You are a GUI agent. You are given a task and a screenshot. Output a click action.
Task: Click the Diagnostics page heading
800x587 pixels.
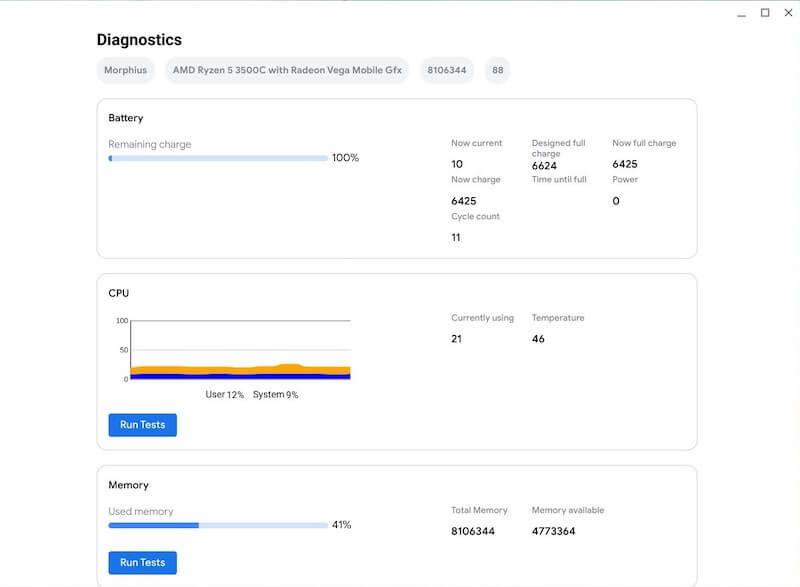[x=139, y=40]
